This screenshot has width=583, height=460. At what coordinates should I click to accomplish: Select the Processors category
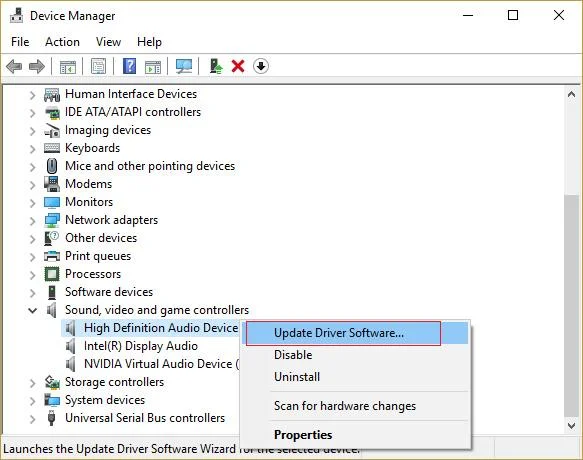[x=93, y=274]
